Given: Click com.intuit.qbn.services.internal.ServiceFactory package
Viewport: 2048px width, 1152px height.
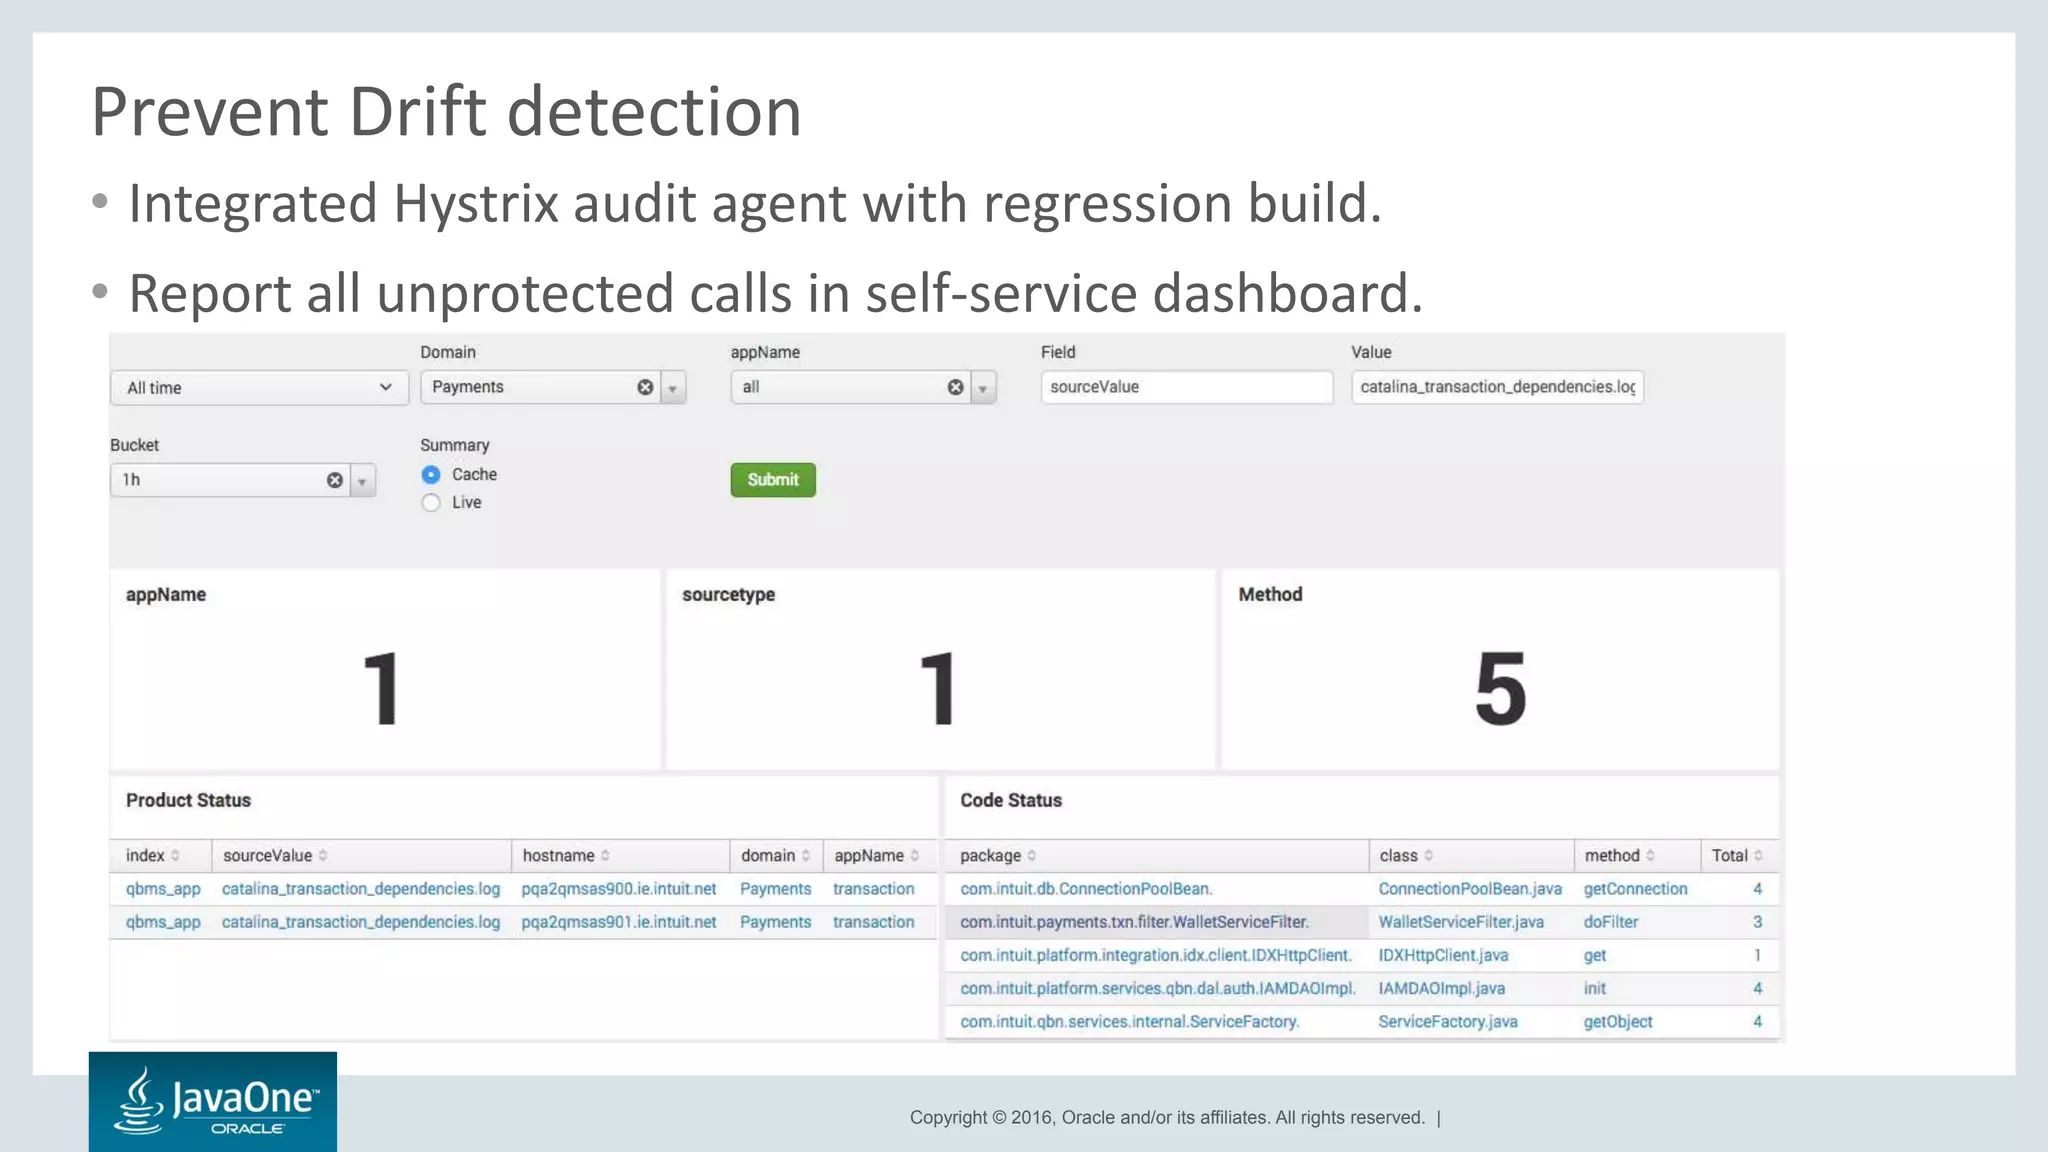Looking at the screenshot, I should click(1130, 1021).
